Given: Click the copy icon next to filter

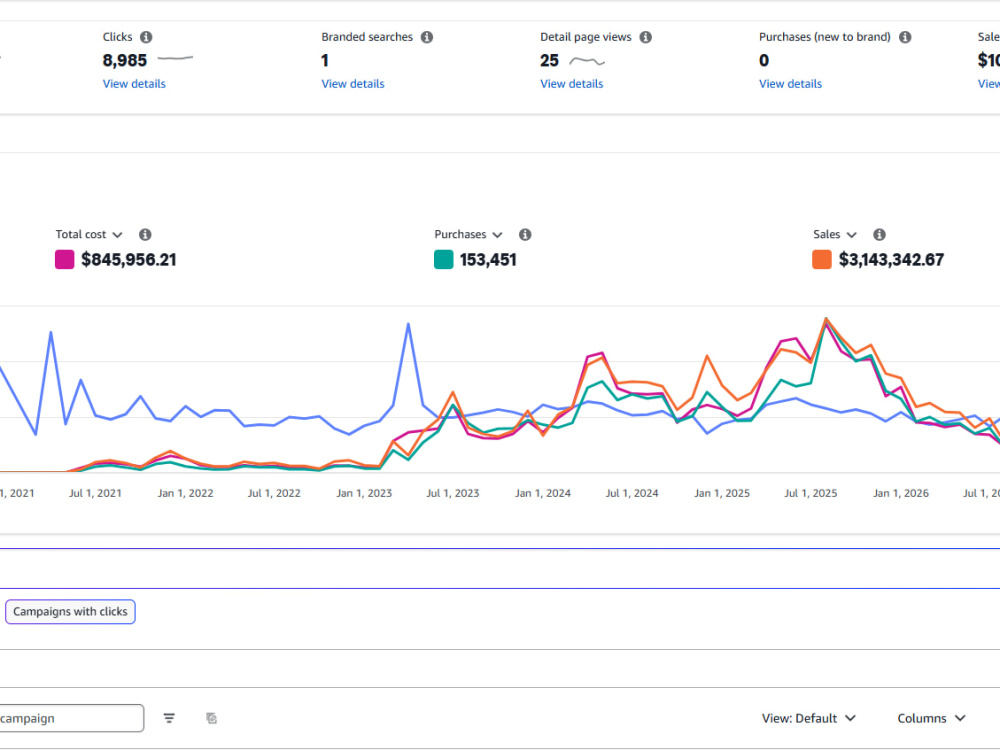Looking at the screenshot, I should 212,719.
